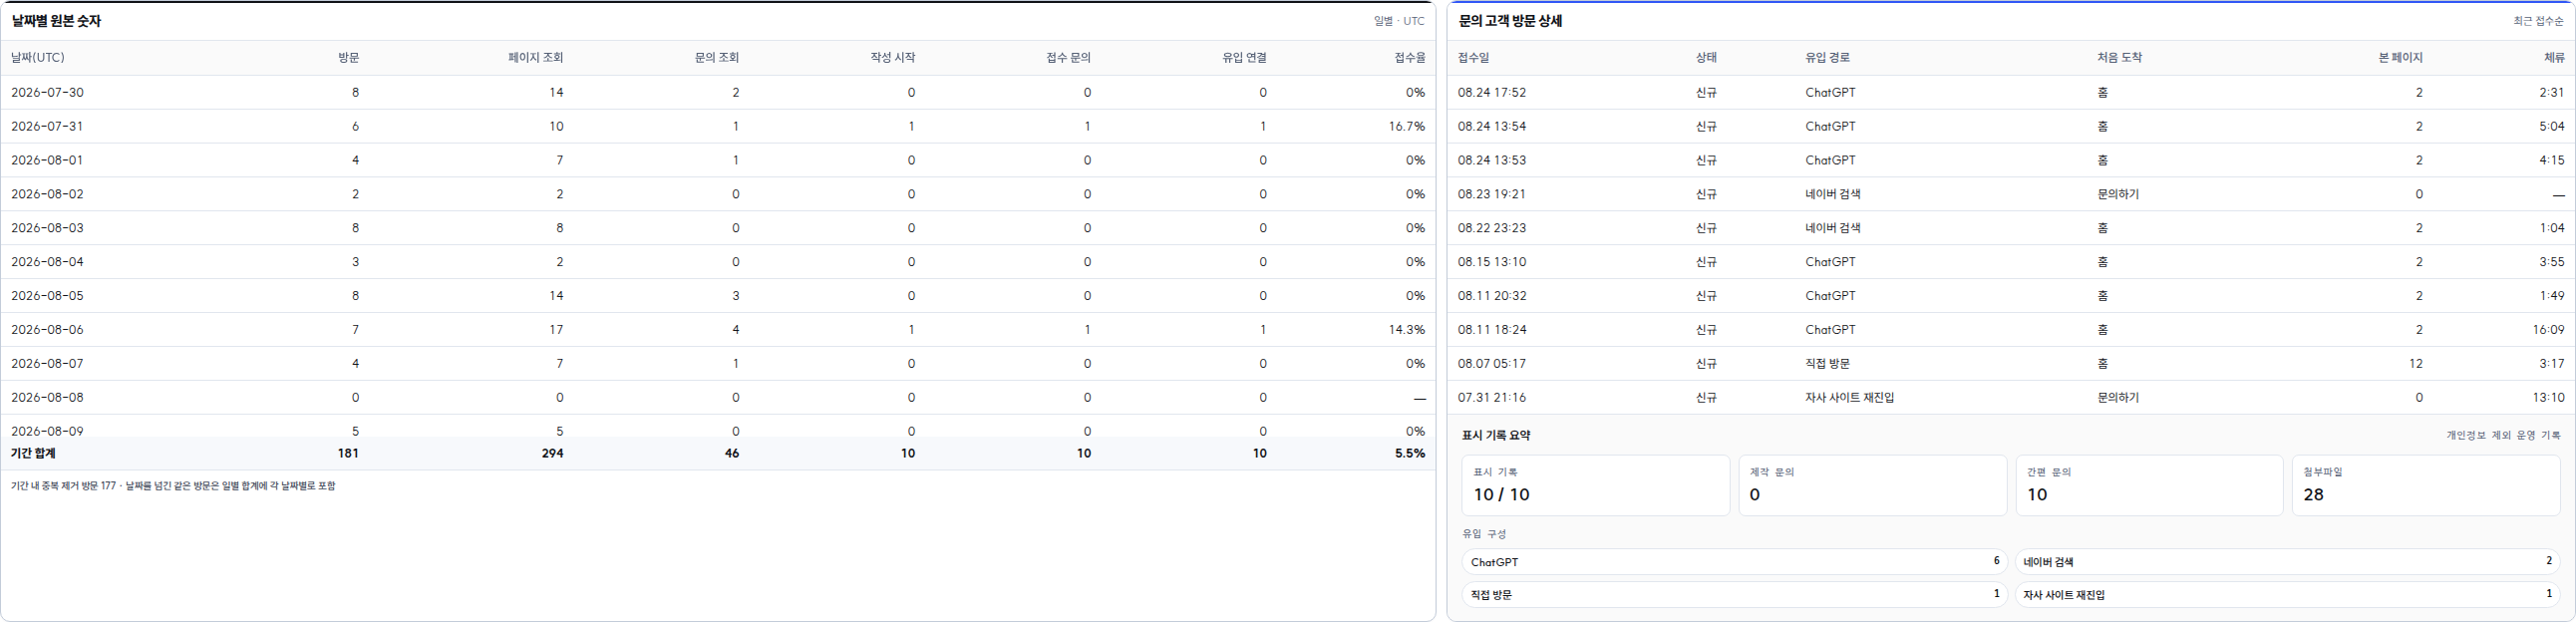The width and height of the screenshot is (2576, 622).
Task: Select the 자사 사이트 재진입 source chip
Action: (x=2287, y=594)
